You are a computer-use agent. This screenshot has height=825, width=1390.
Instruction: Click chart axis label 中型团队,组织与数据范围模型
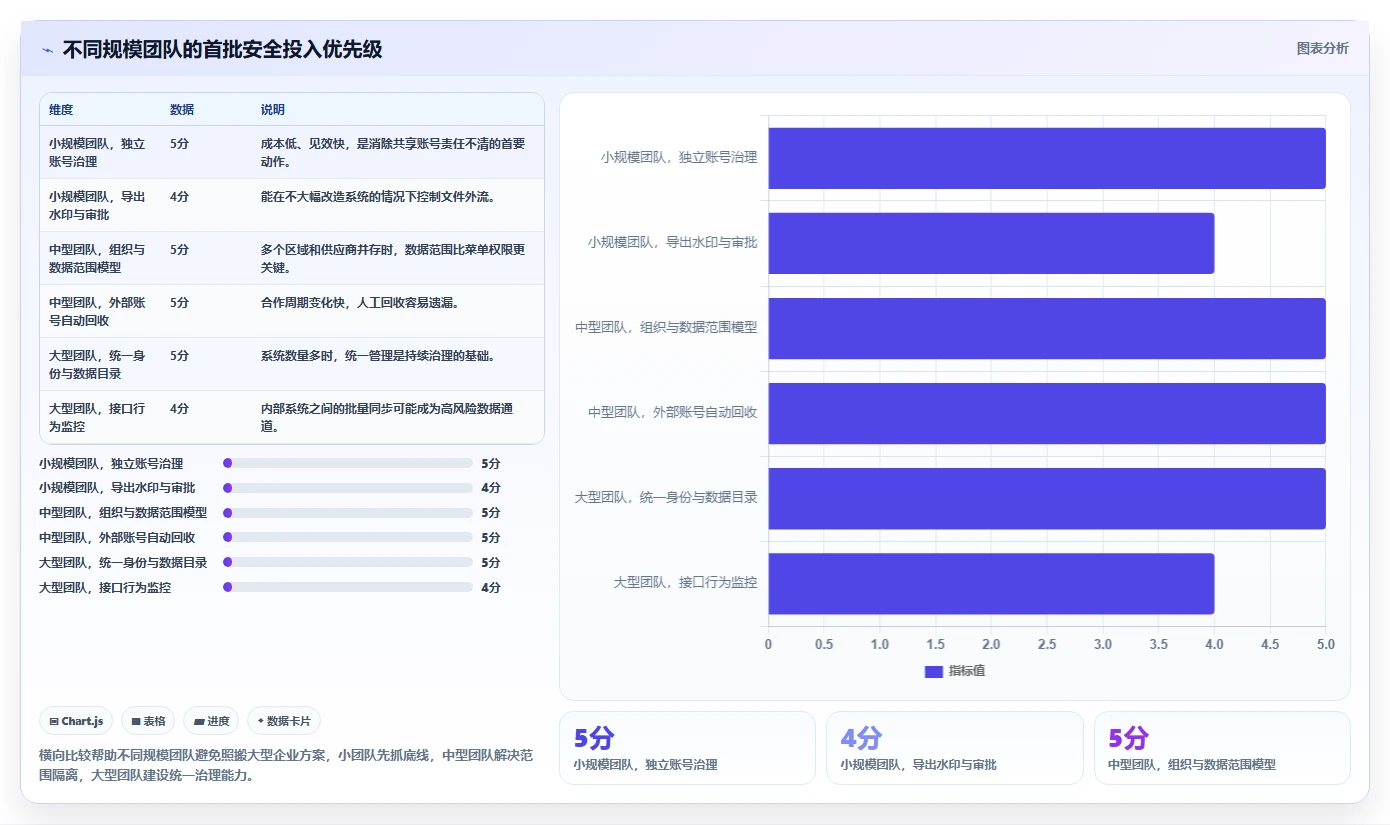(666, 327)
